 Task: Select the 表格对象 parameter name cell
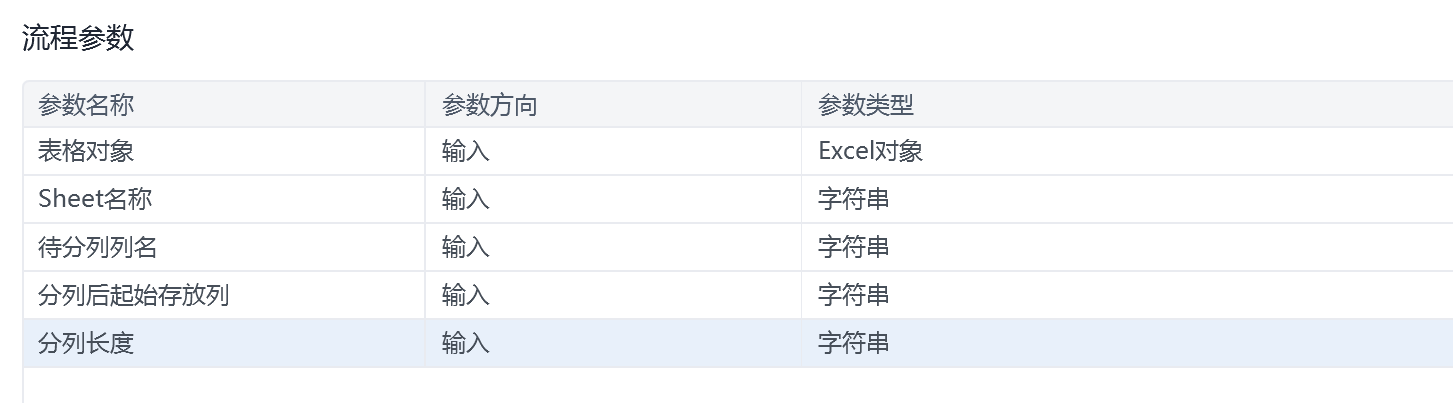(86, 151)
